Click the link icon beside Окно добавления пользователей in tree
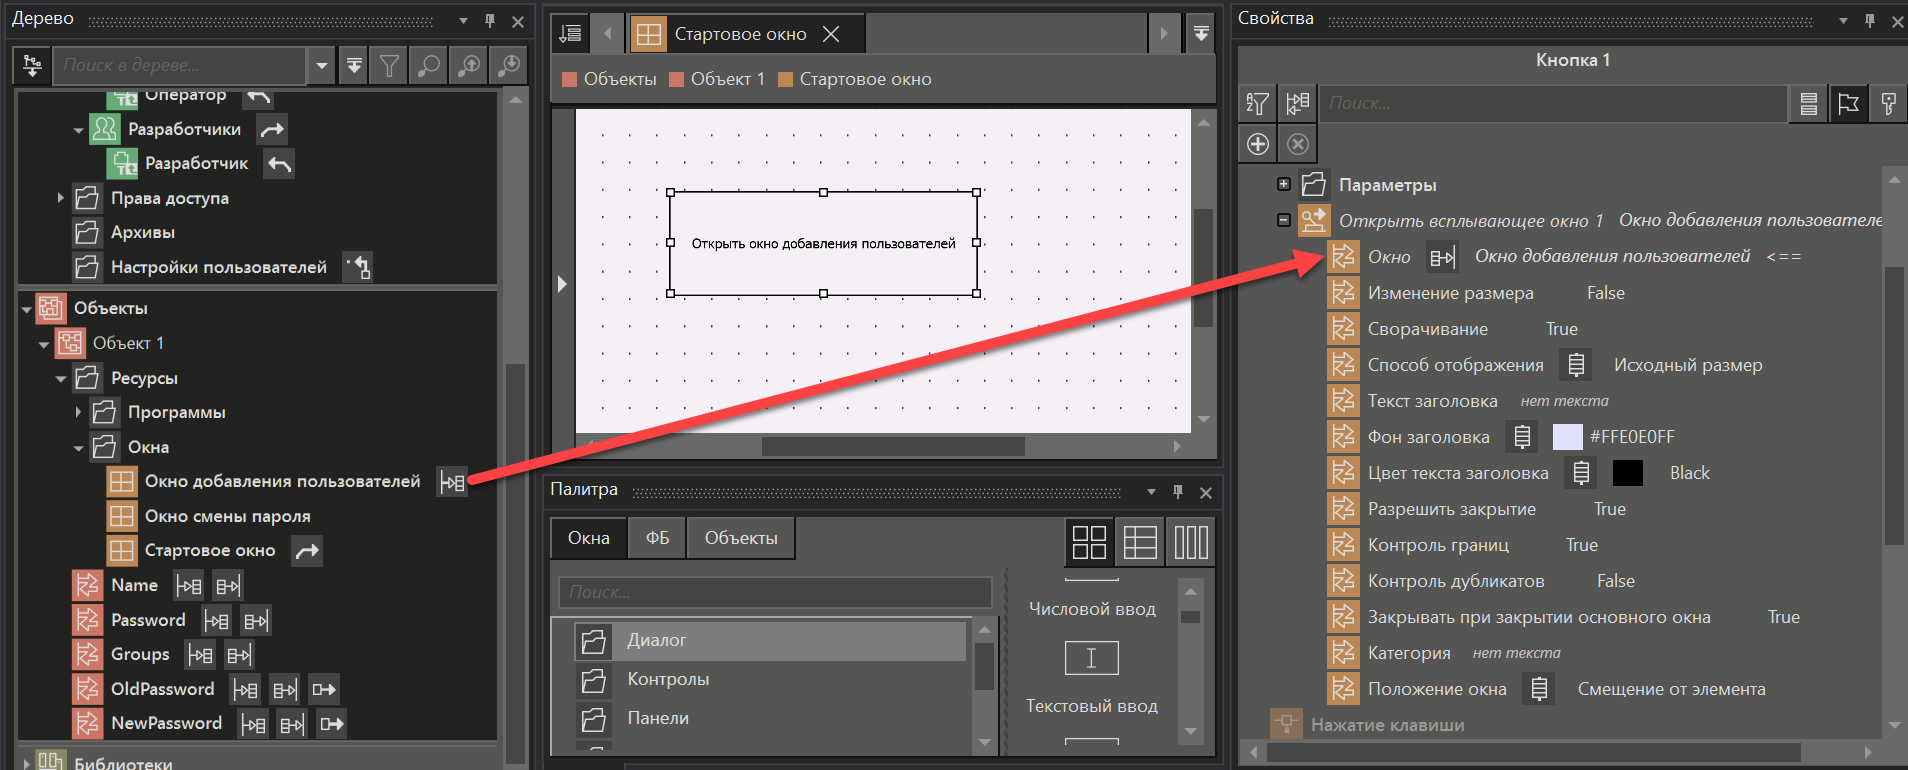 453,482
